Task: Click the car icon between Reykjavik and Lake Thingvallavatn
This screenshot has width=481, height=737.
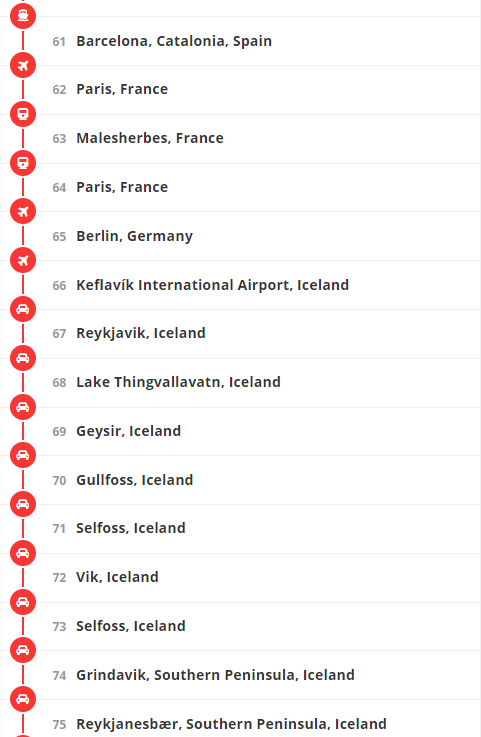Action: tap(23, 358)
